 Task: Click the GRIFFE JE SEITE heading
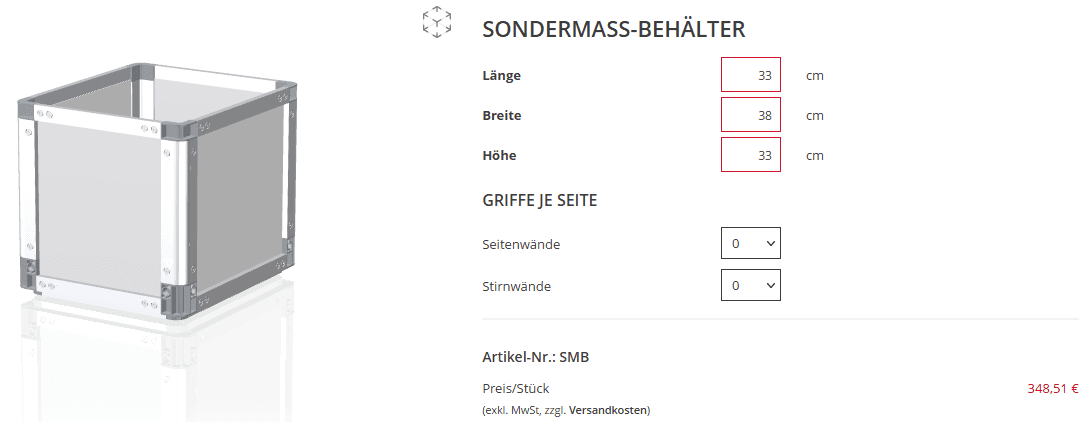pos(539,201)
